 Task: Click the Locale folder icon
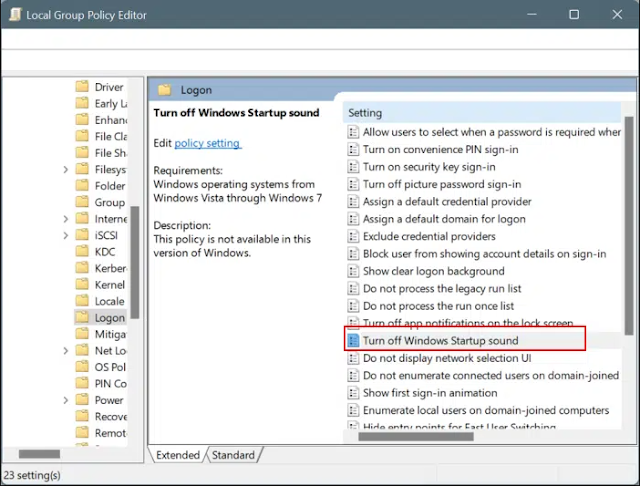click(82, 301)
